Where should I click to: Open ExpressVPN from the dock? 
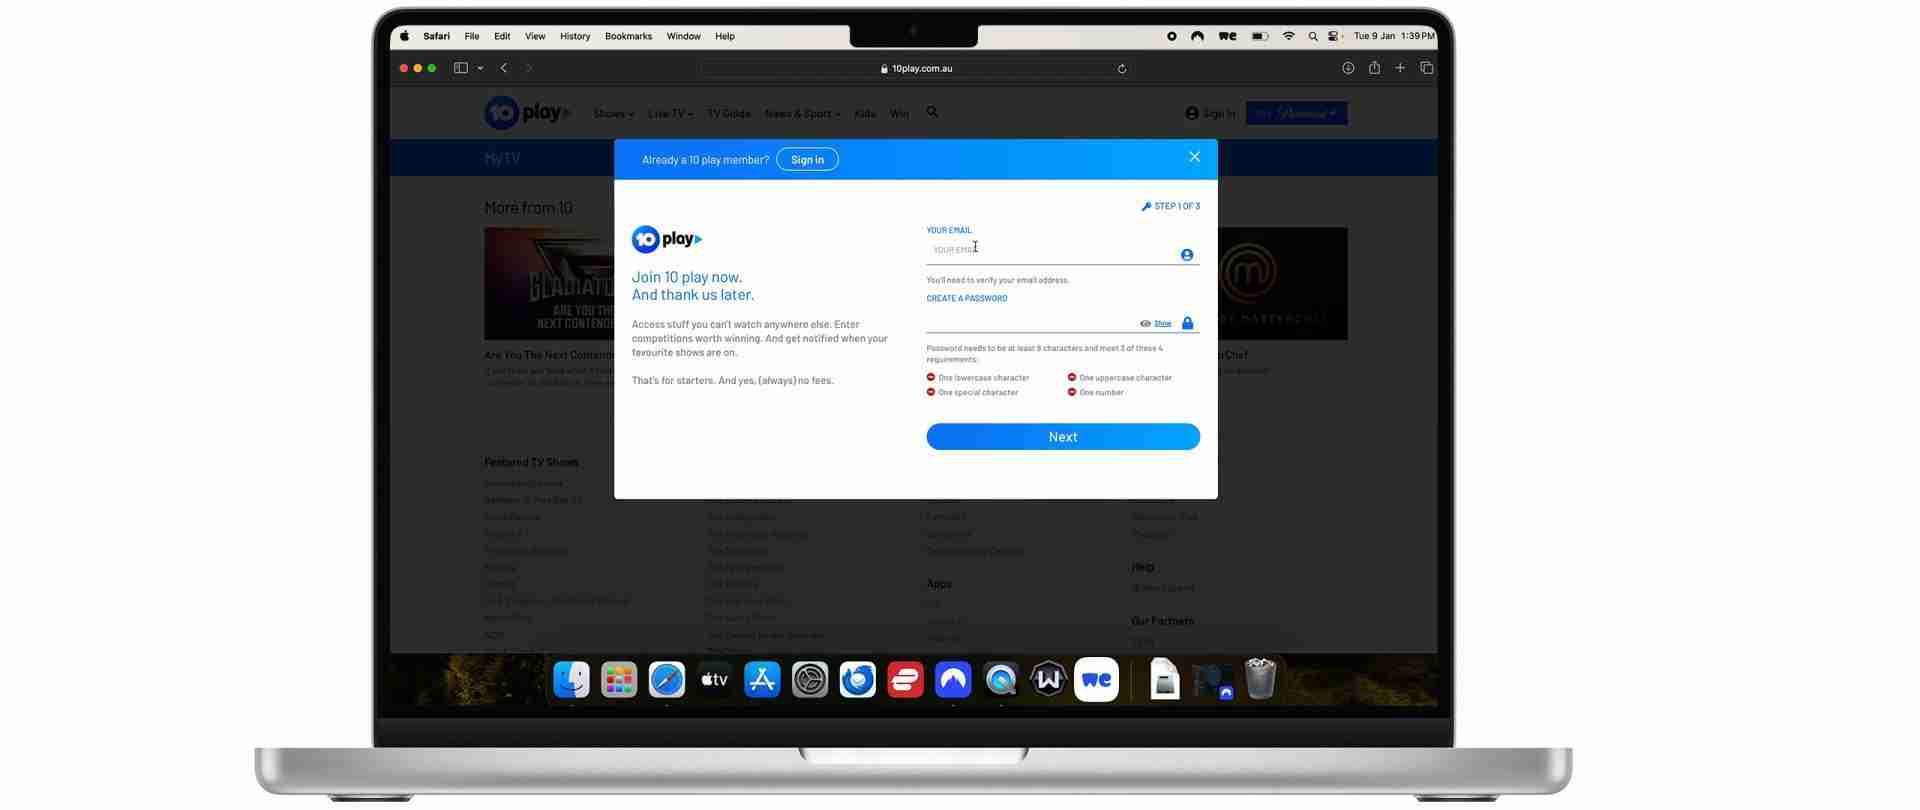tap(905, 680)
